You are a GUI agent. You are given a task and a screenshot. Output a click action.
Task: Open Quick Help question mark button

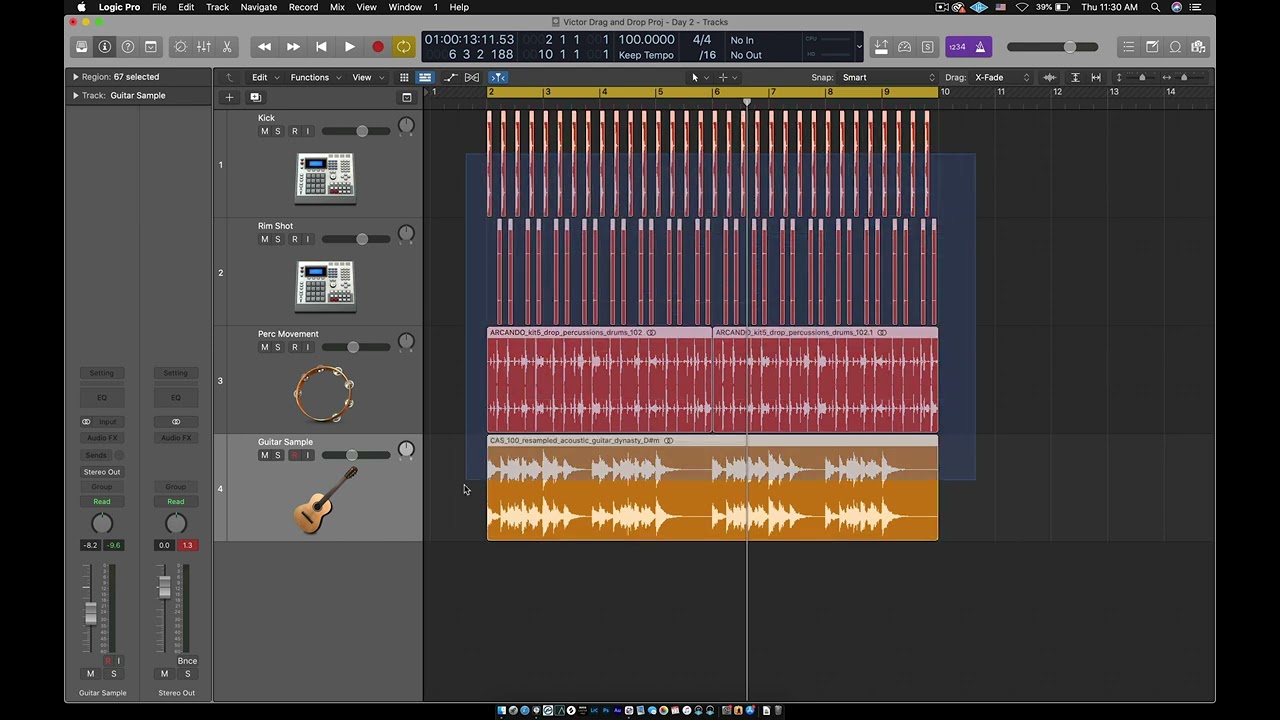click(x=128, y=47)
